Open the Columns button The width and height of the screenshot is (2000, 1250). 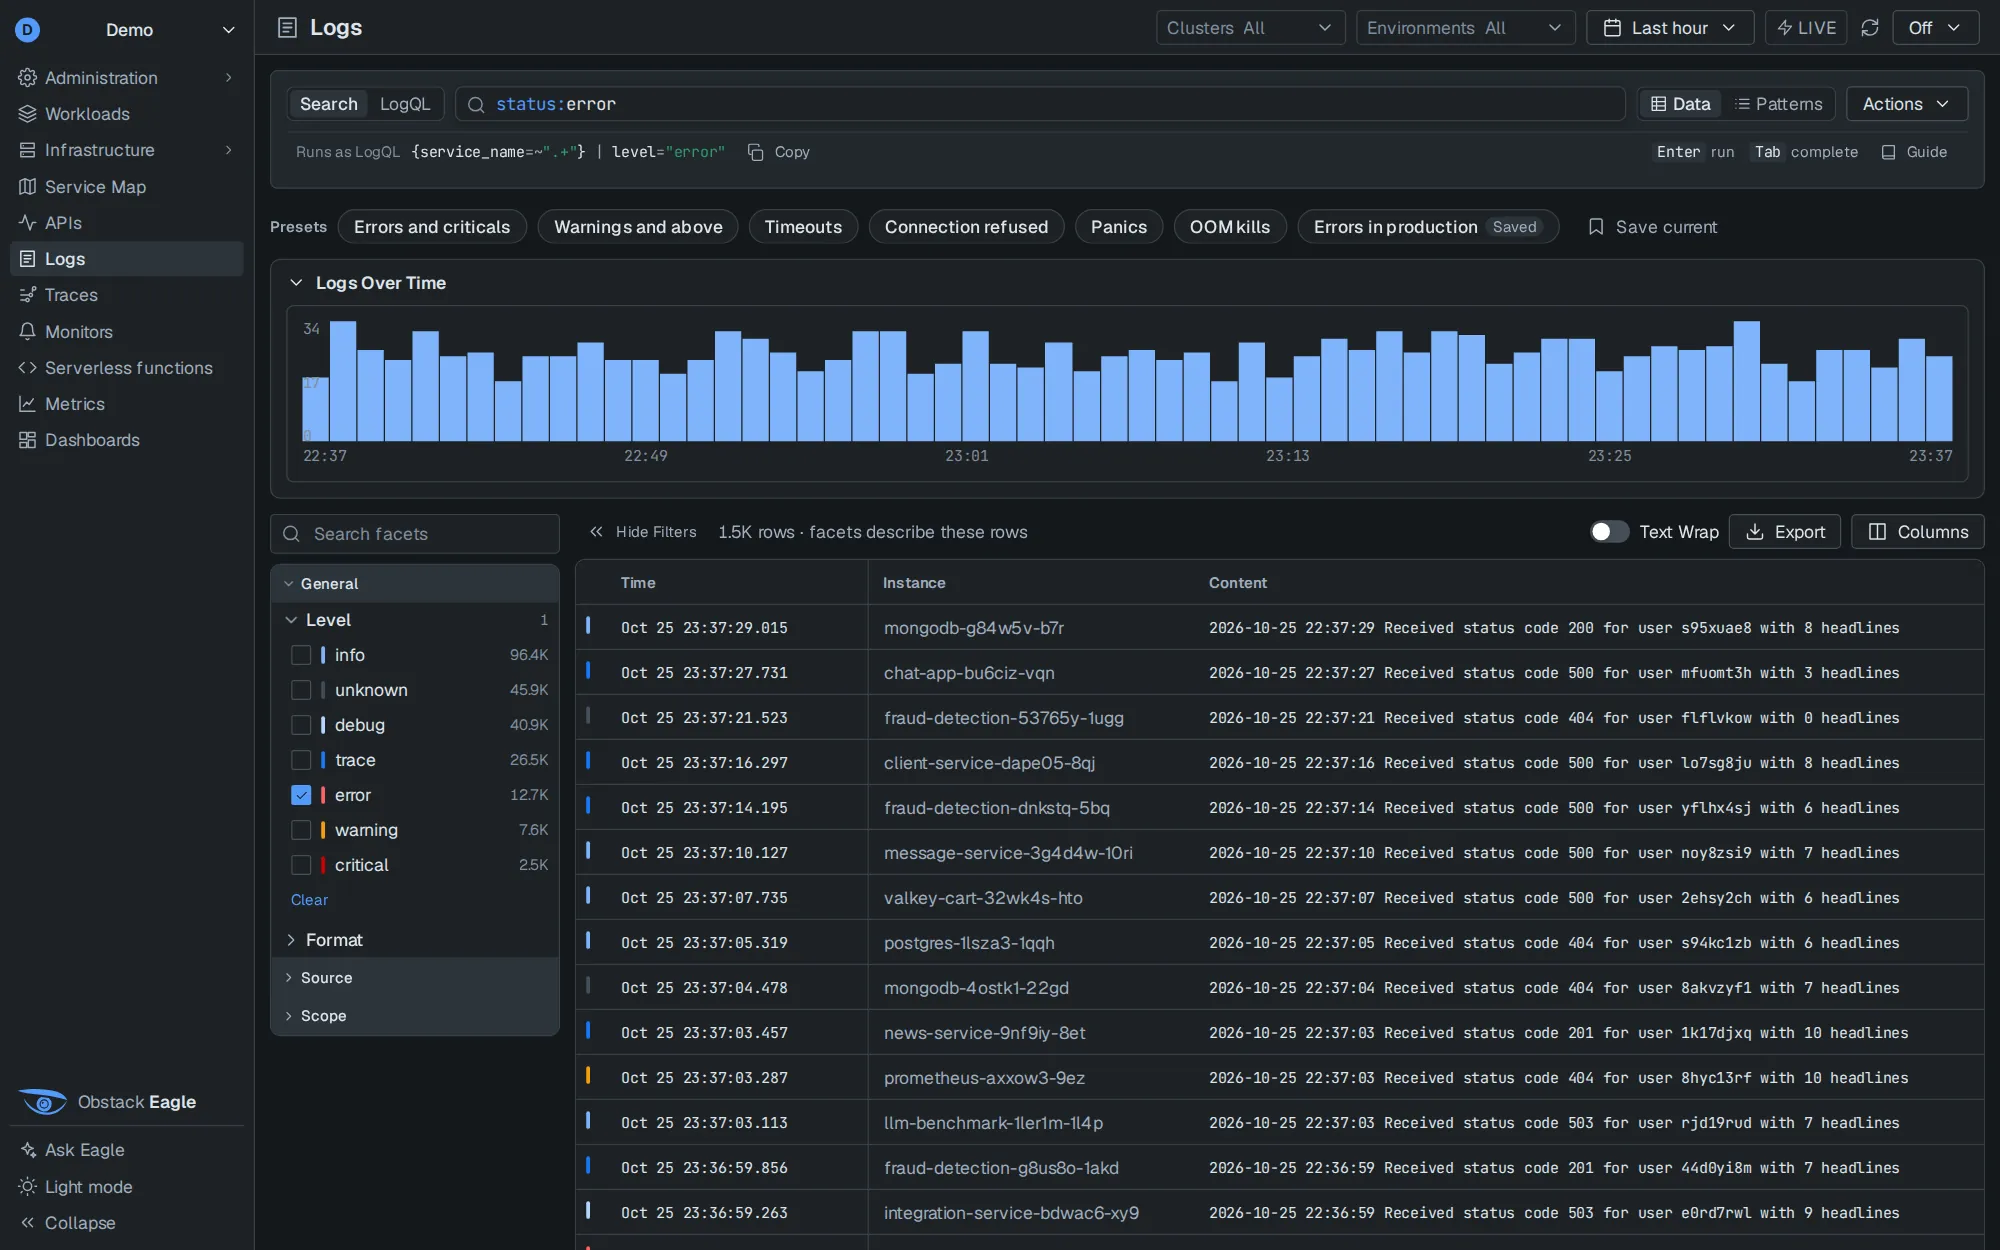1918,532
